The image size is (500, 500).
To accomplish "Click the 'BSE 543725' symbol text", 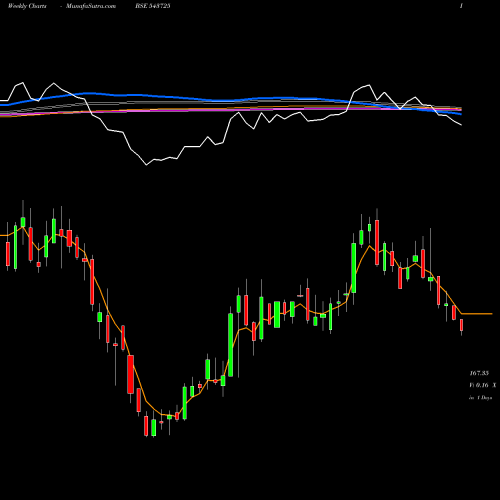I will click(153, 6).
